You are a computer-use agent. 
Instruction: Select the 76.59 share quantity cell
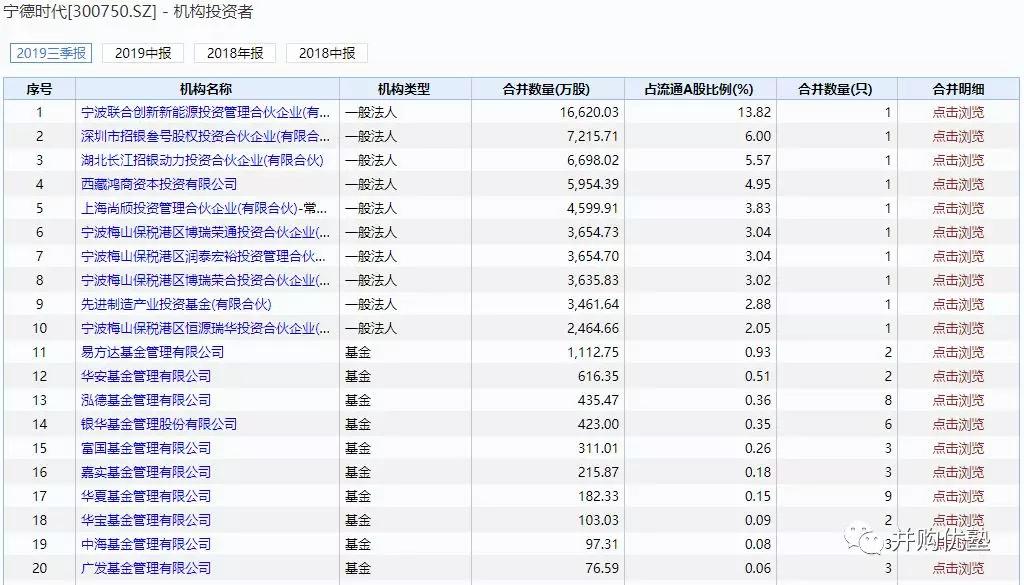coord(601,568)
